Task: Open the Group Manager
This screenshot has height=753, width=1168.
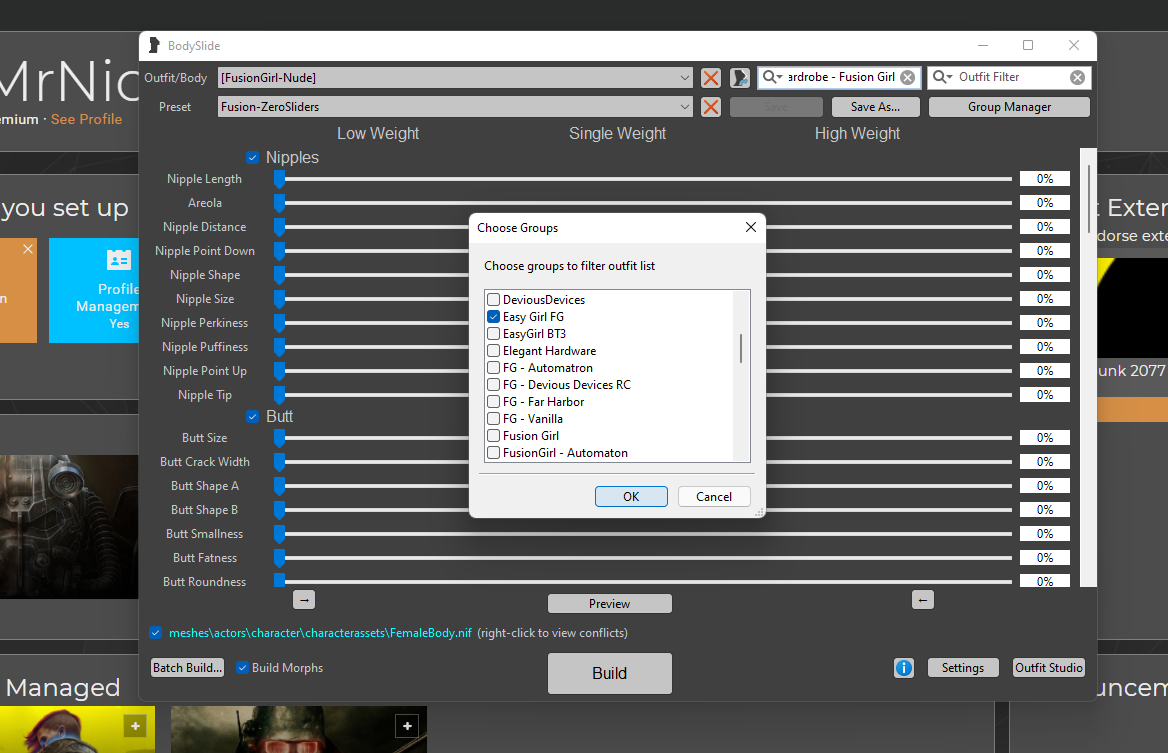Action: click(x=1009, y=107)
